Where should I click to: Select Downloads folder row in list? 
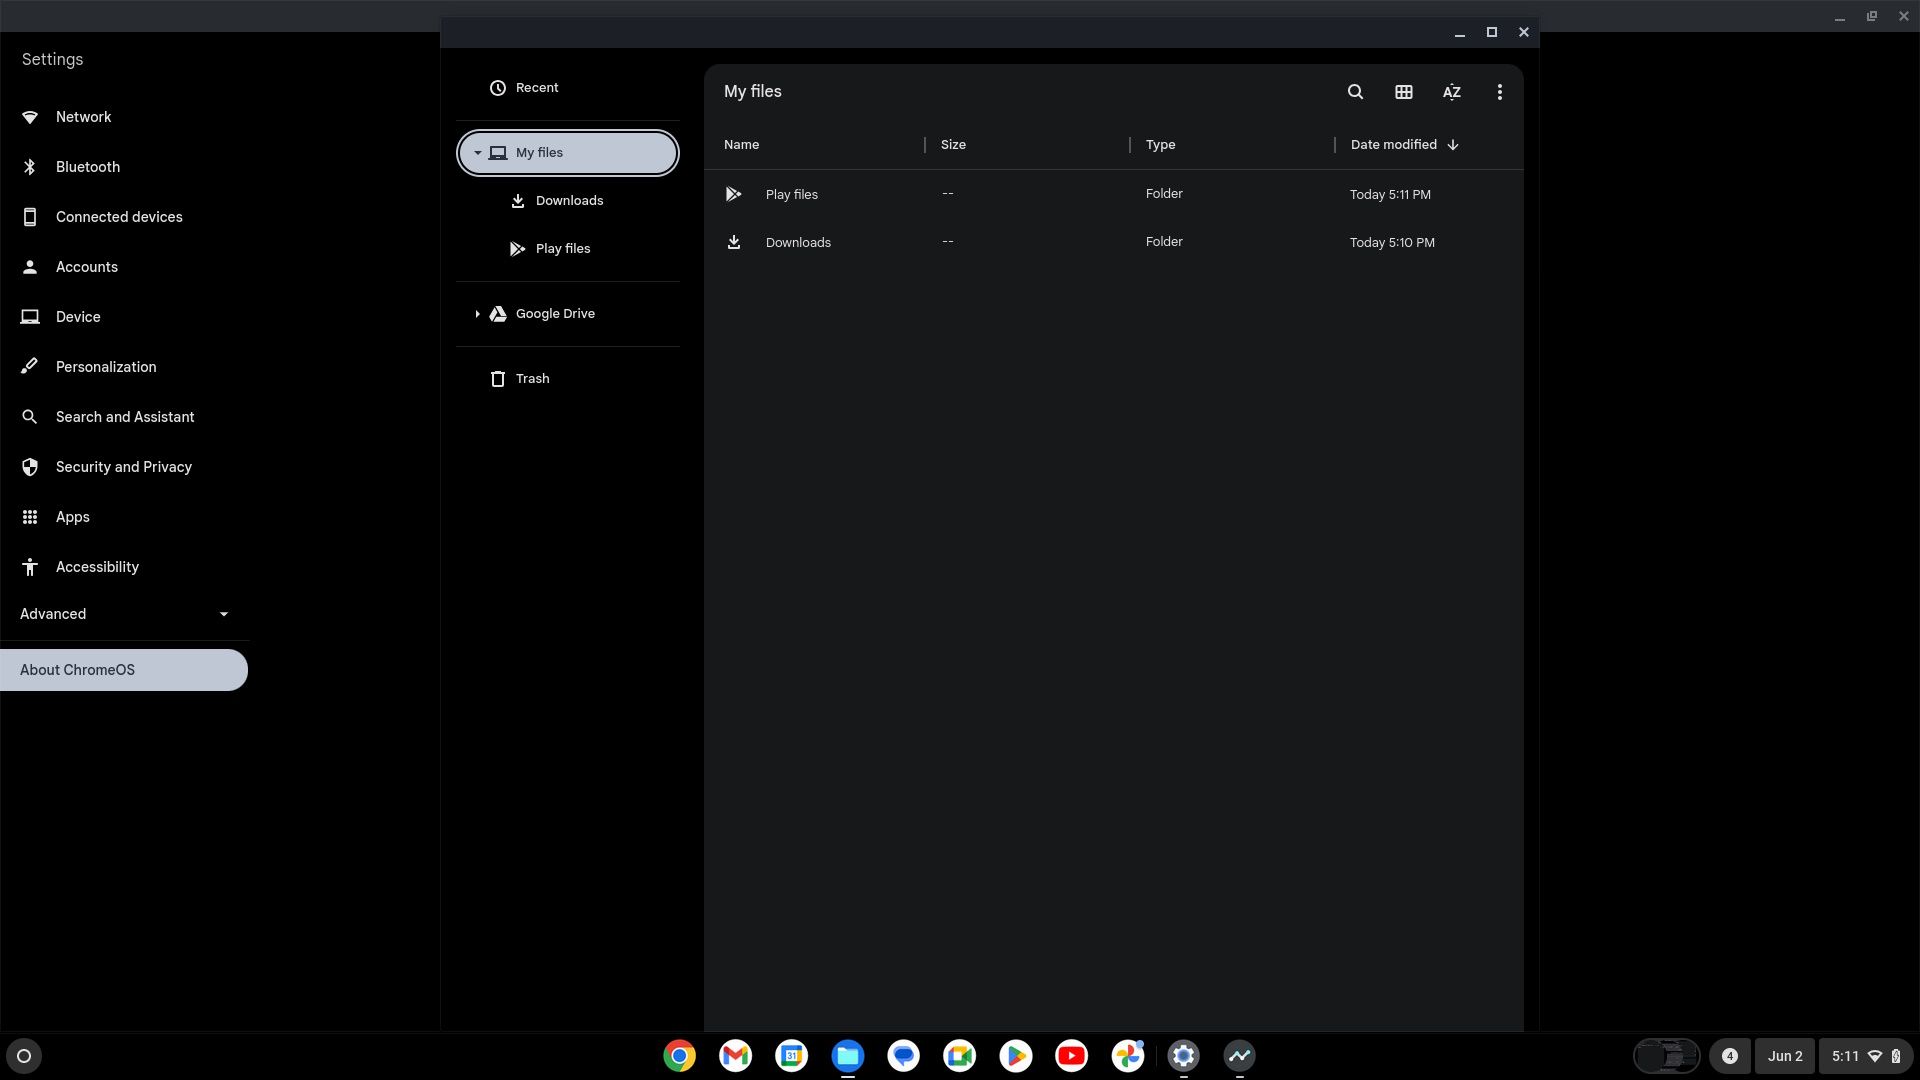tap(1113, 242)
